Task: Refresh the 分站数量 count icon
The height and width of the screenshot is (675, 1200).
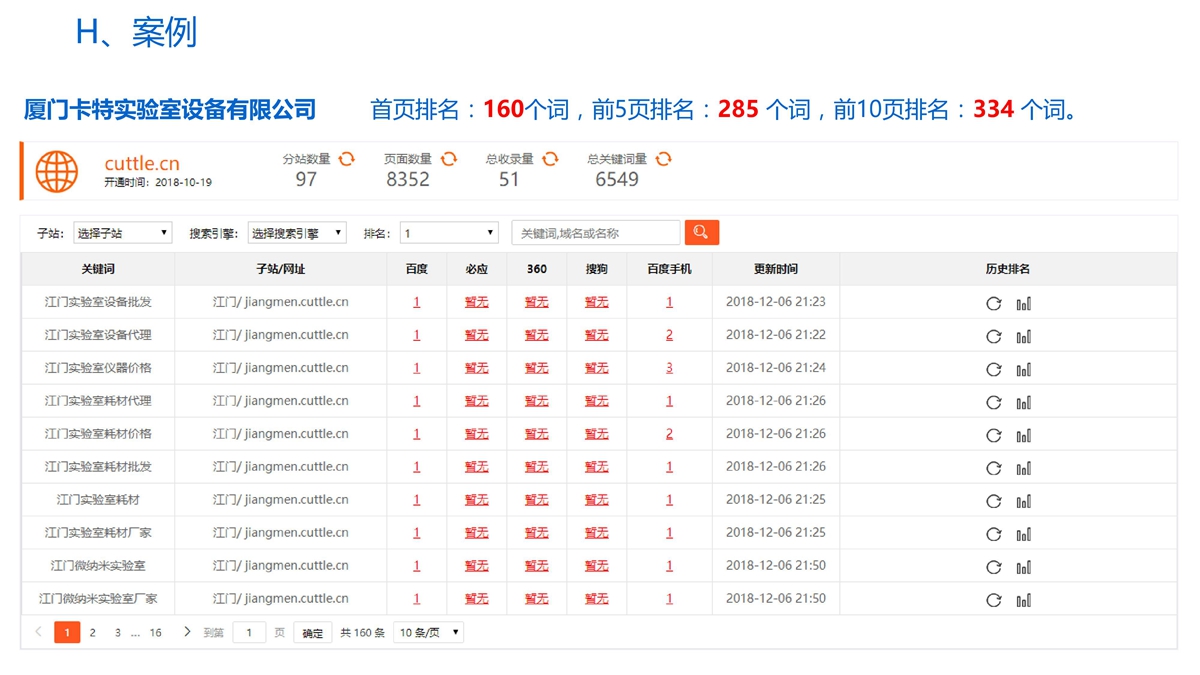Action: 347,159
